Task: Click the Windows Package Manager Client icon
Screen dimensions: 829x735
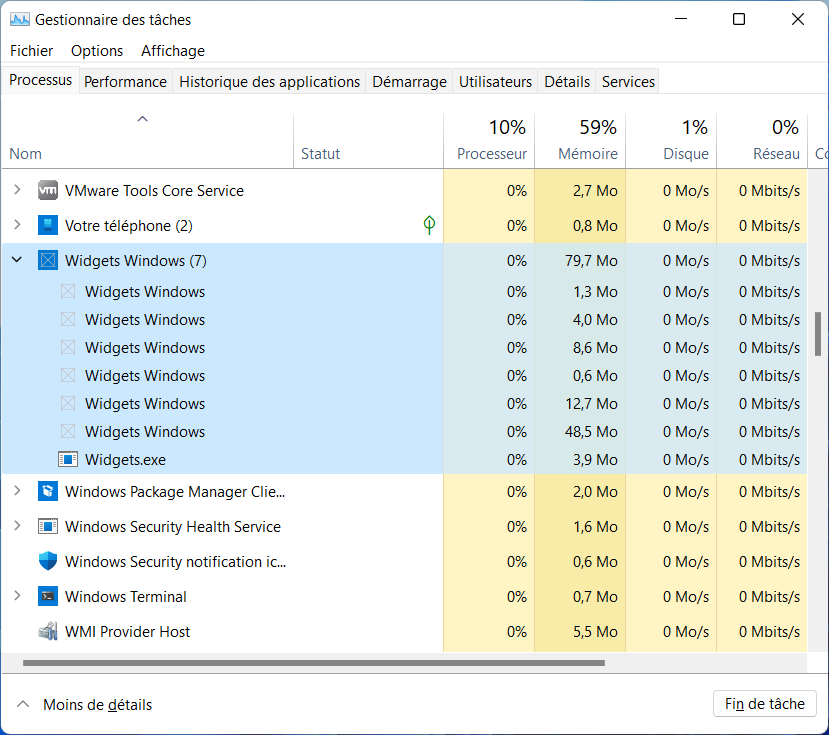Action: pyautogui.click(x=48, y=491)
